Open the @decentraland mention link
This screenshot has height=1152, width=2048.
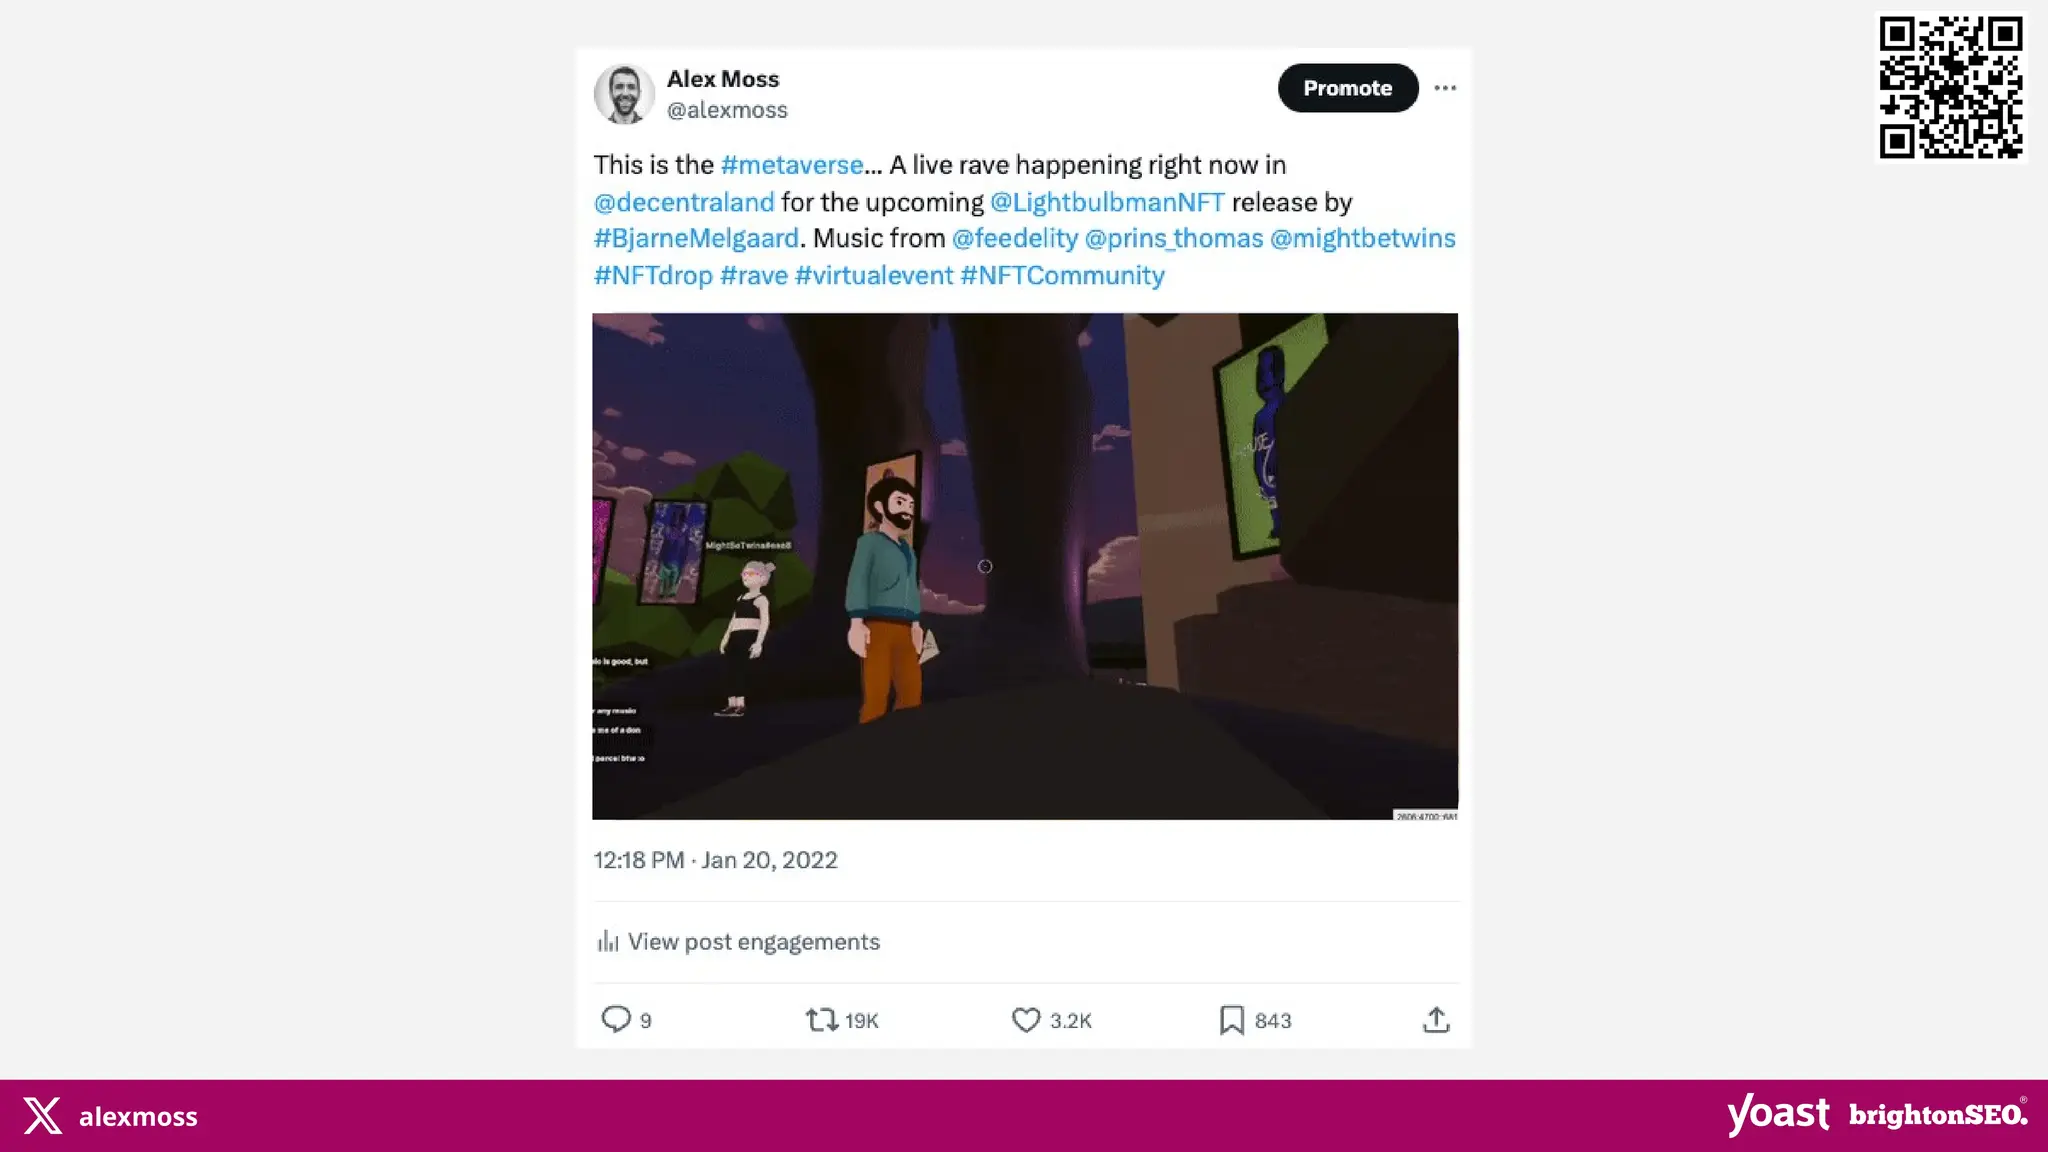click(x=684, y=202)
